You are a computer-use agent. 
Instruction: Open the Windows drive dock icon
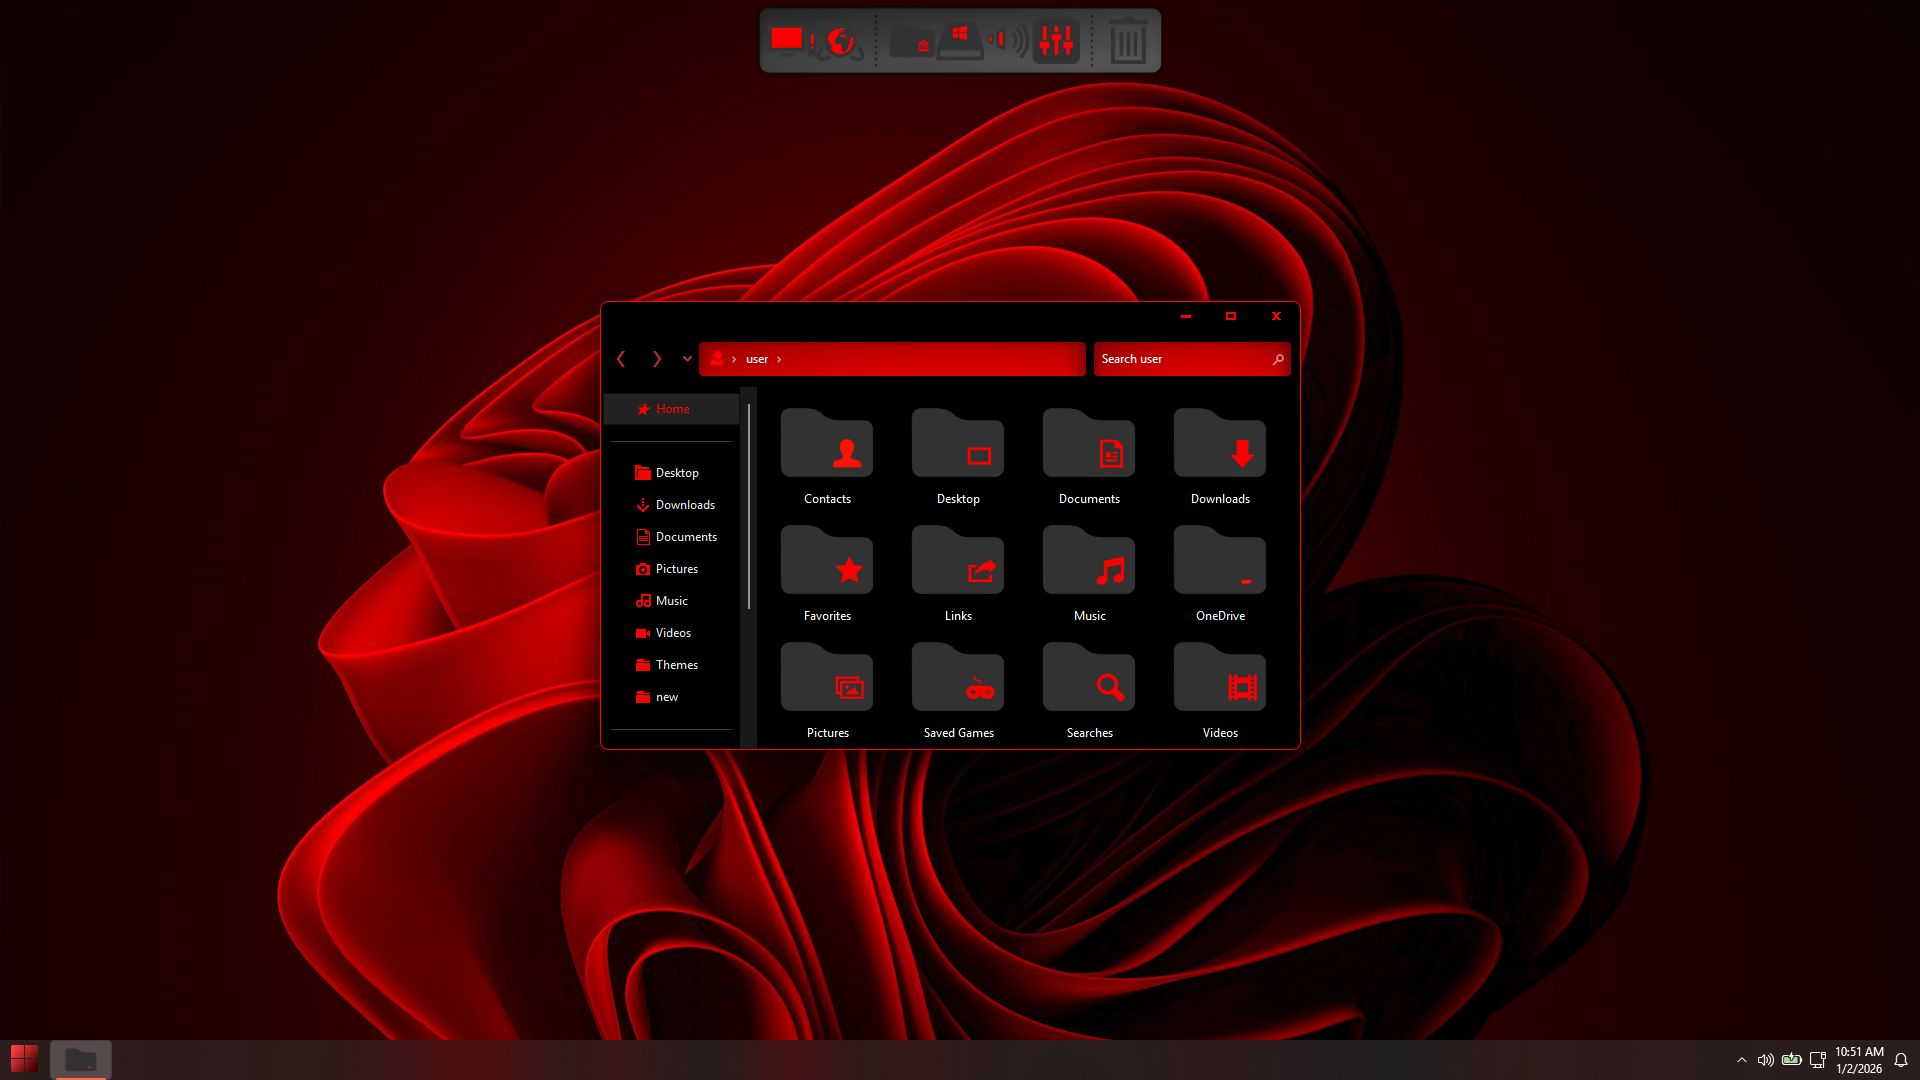pos(959,41)
